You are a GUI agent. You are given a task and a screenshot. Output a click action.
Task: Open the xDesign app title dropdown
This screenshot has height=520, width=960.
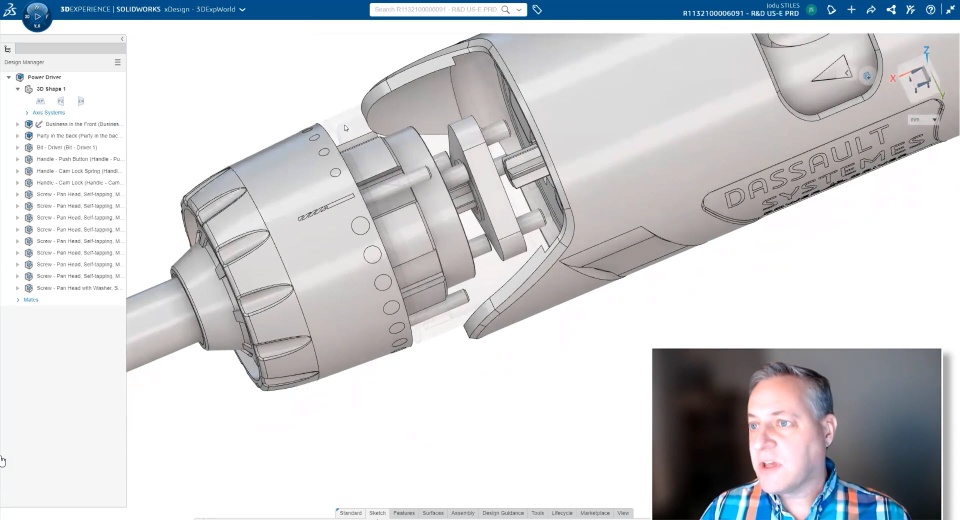click(x=242, y=10)
